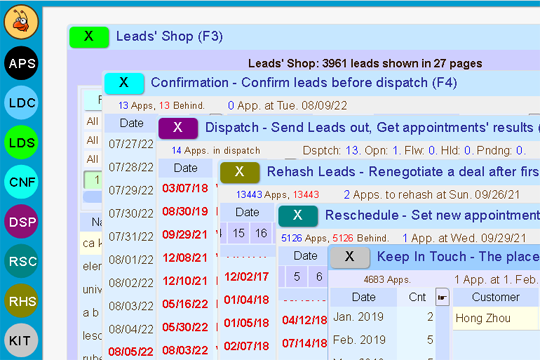Click page 15 in Rehash panel
The image size is (540, 360).
238,233
